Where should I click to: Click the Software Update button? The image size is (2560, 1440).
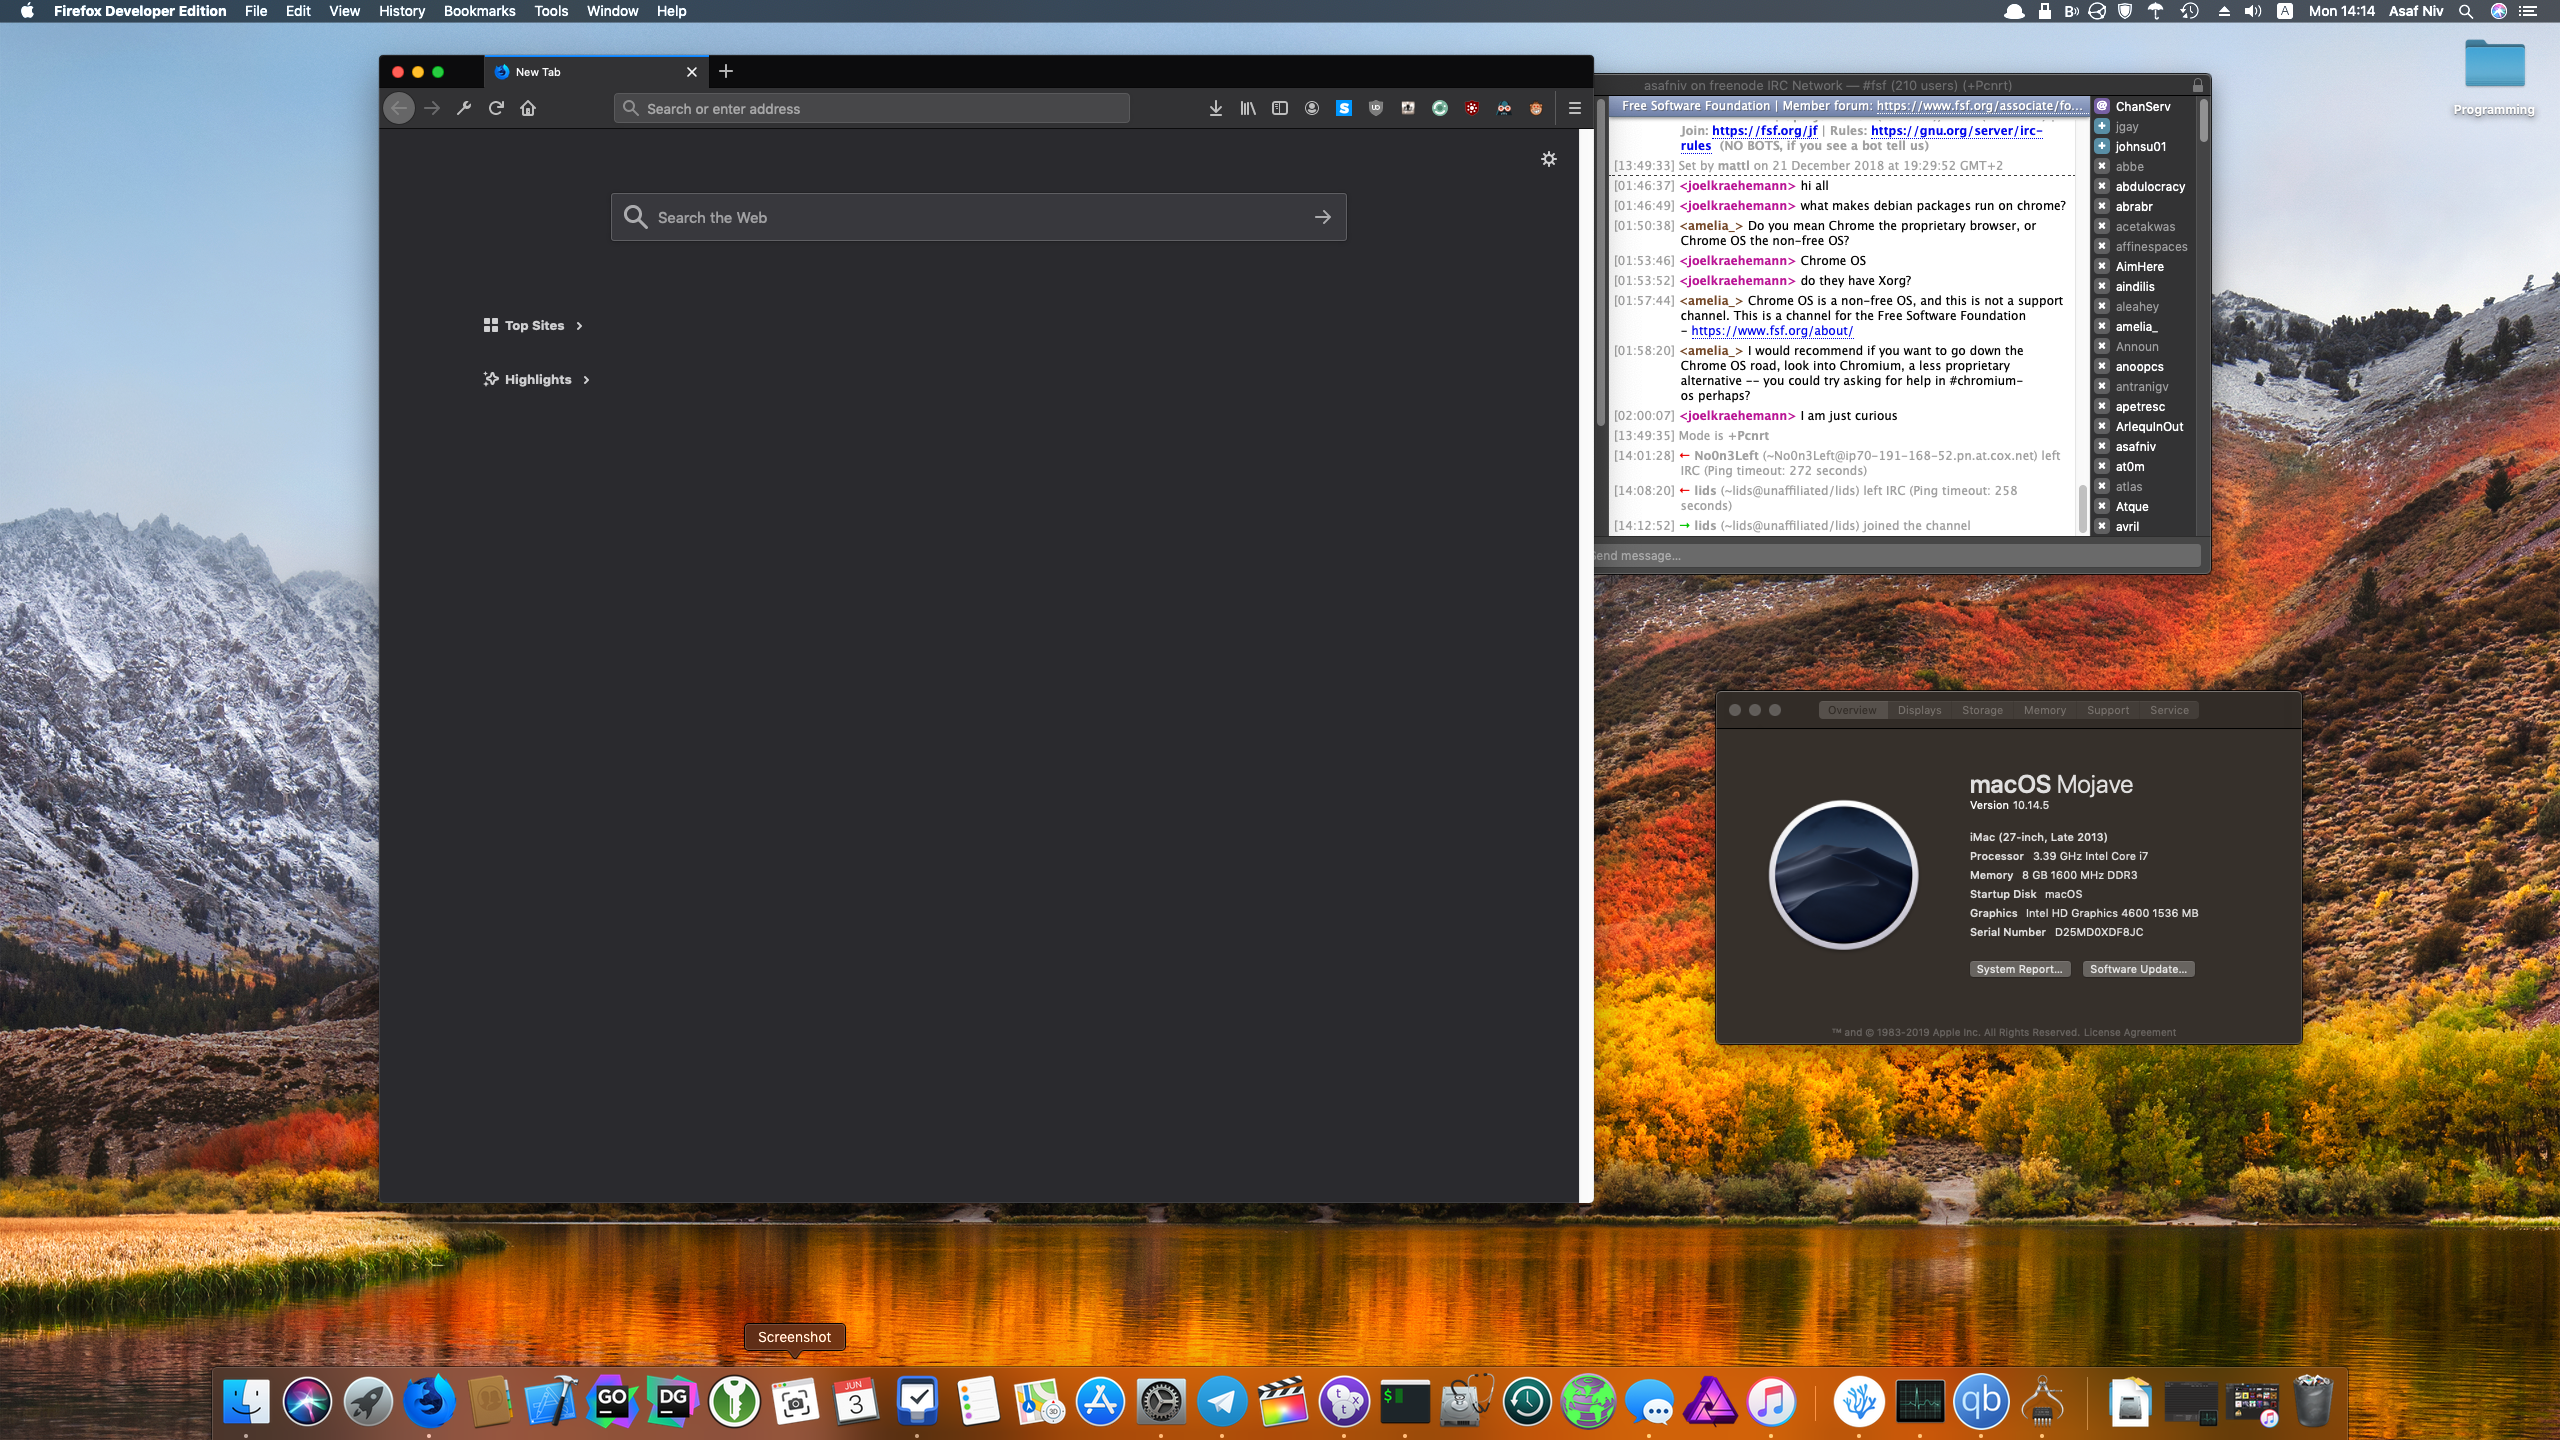(2138, 969)
